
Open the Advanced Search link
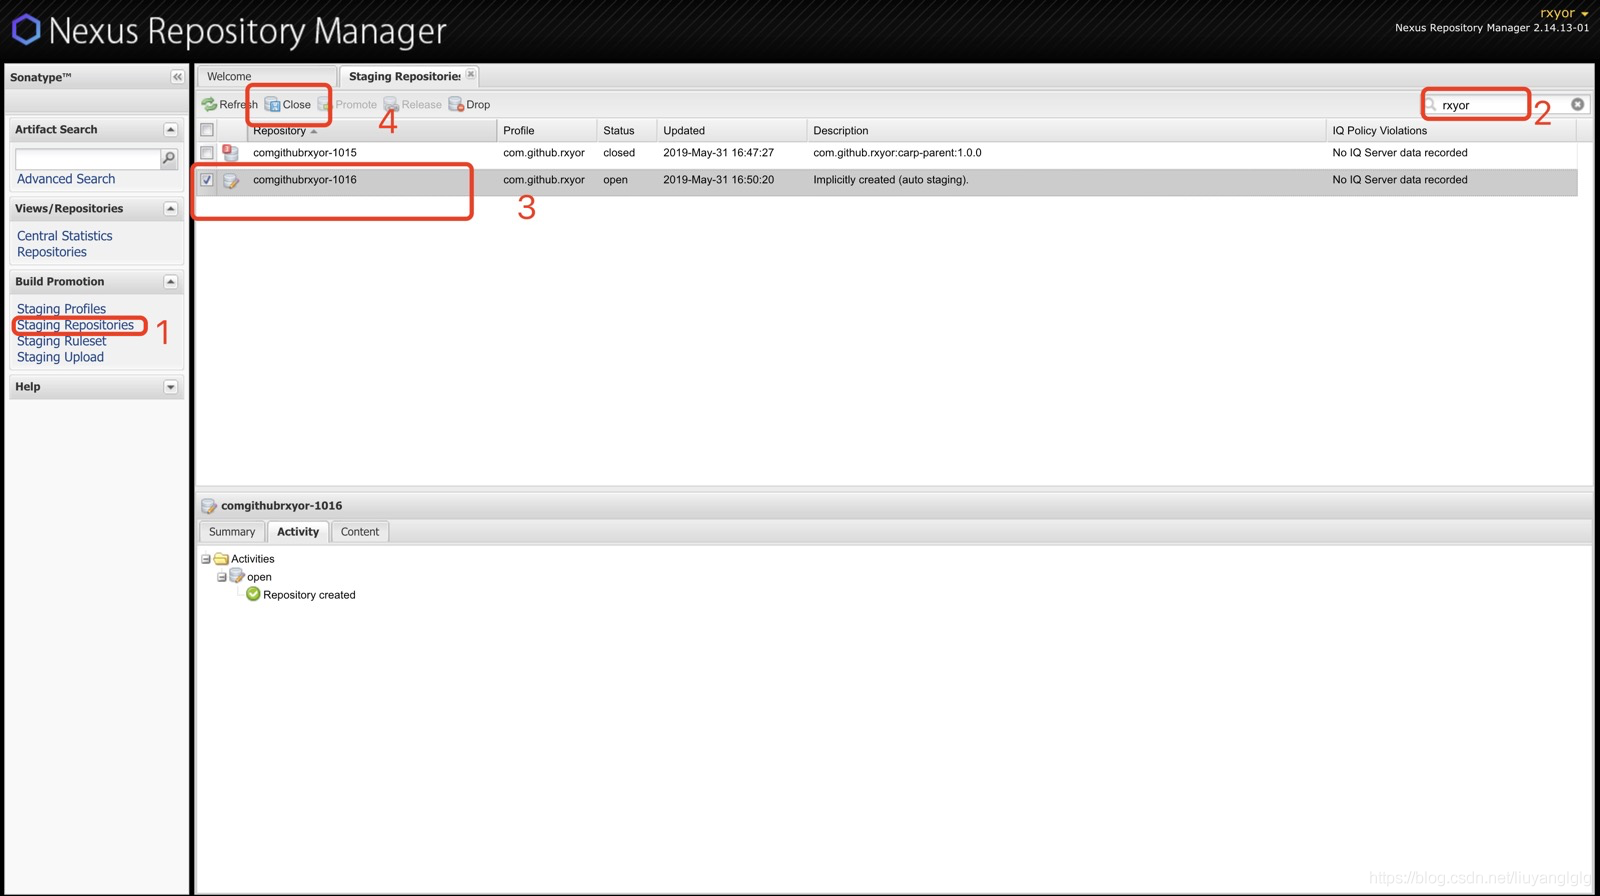click(66, 179)
